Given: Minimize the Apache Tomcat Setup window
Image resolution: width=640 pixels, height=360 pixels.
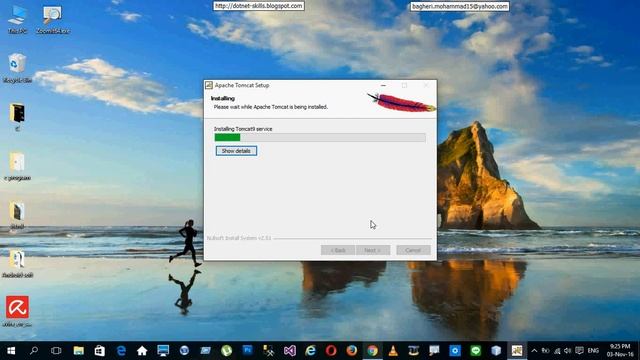Looking at the screenshot, I should tap(383, 85).
